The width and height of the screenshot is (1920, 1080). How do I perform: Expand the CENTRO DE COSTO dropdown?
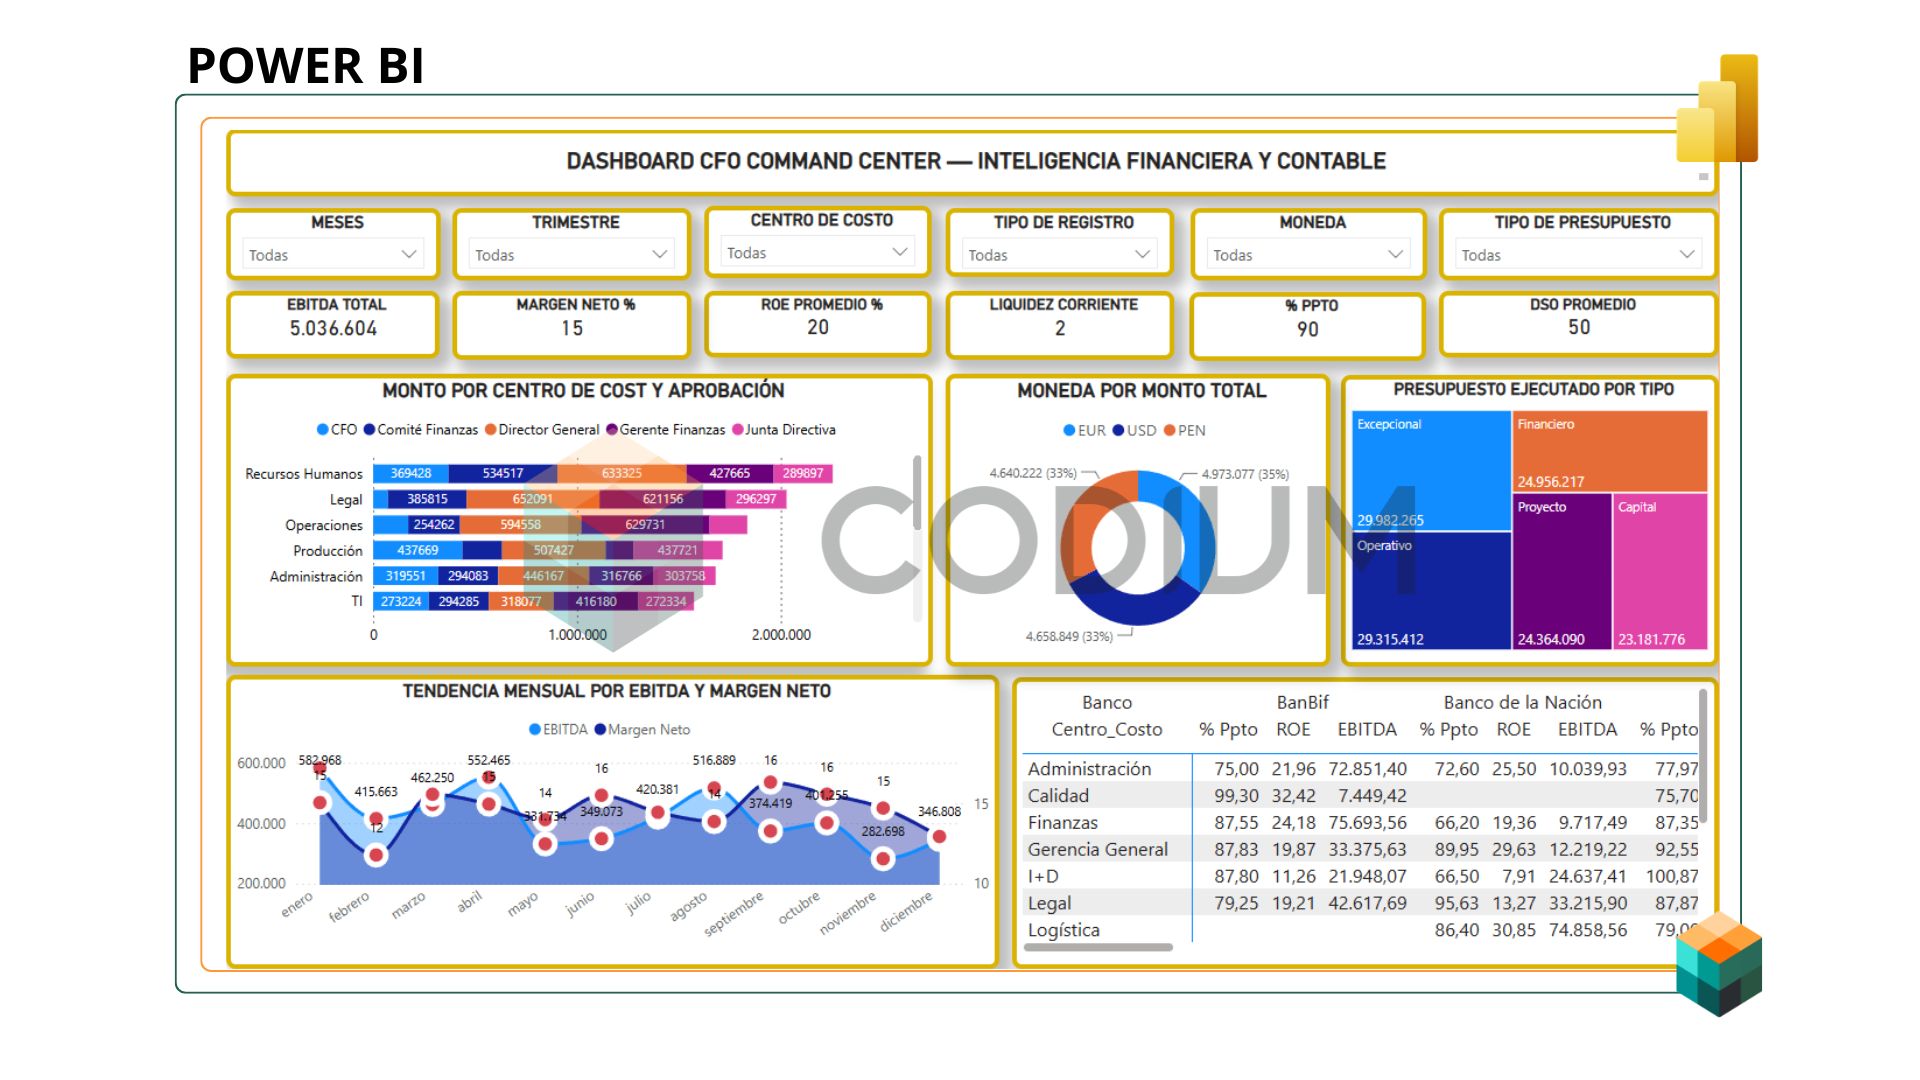click(x=817, y=253)
